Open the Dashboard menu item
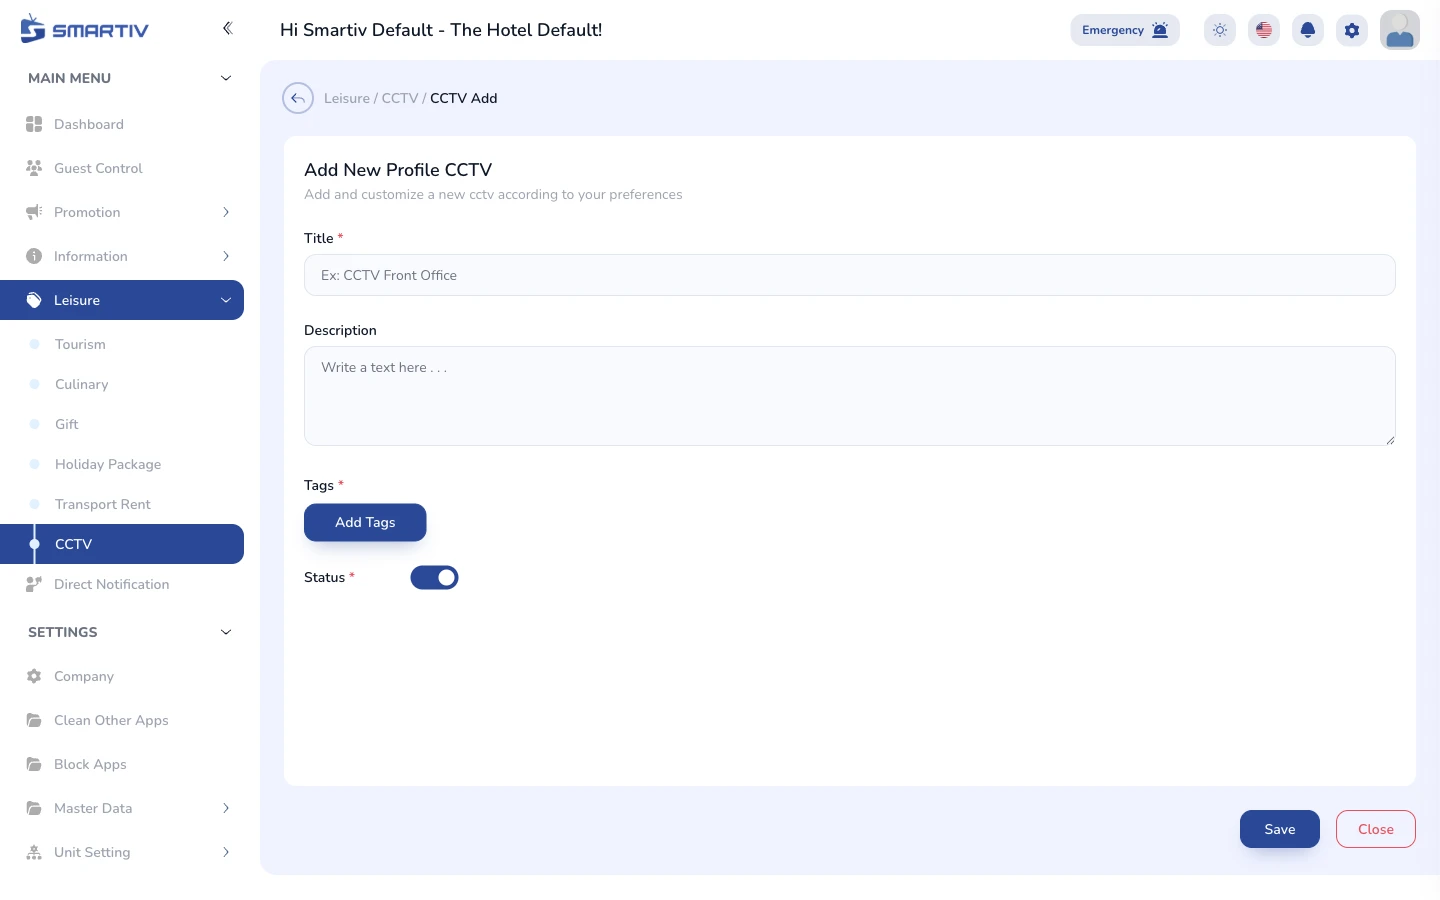Screen dimensions: 1440x900 pyautogui.click(x=122, y=124)
